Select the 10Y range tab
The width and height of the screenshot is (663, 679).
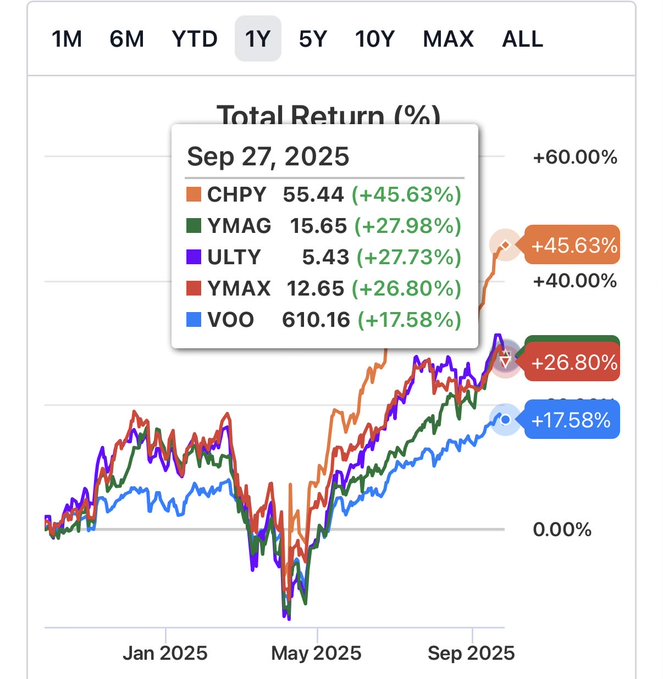[375, 39]
